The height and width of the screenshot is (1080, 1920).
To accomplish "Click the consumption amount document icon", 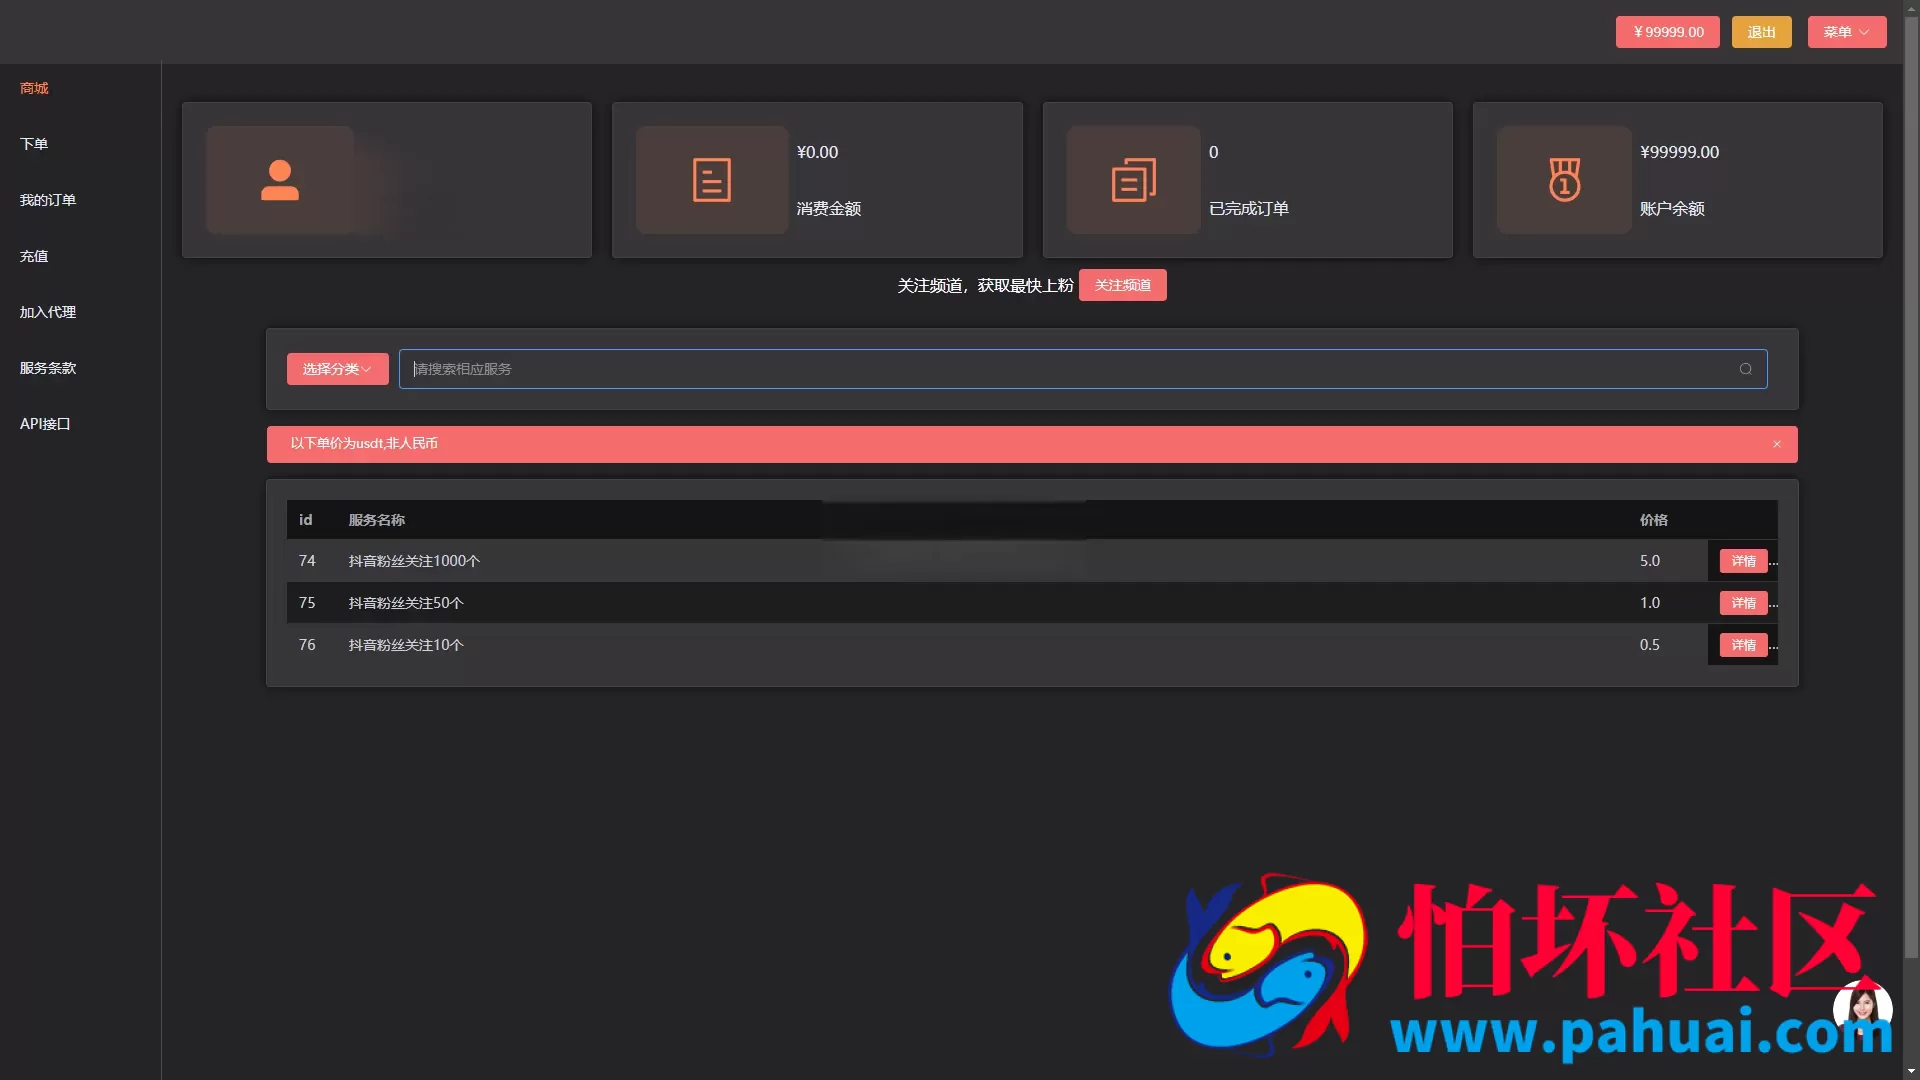I will [711, 180].
